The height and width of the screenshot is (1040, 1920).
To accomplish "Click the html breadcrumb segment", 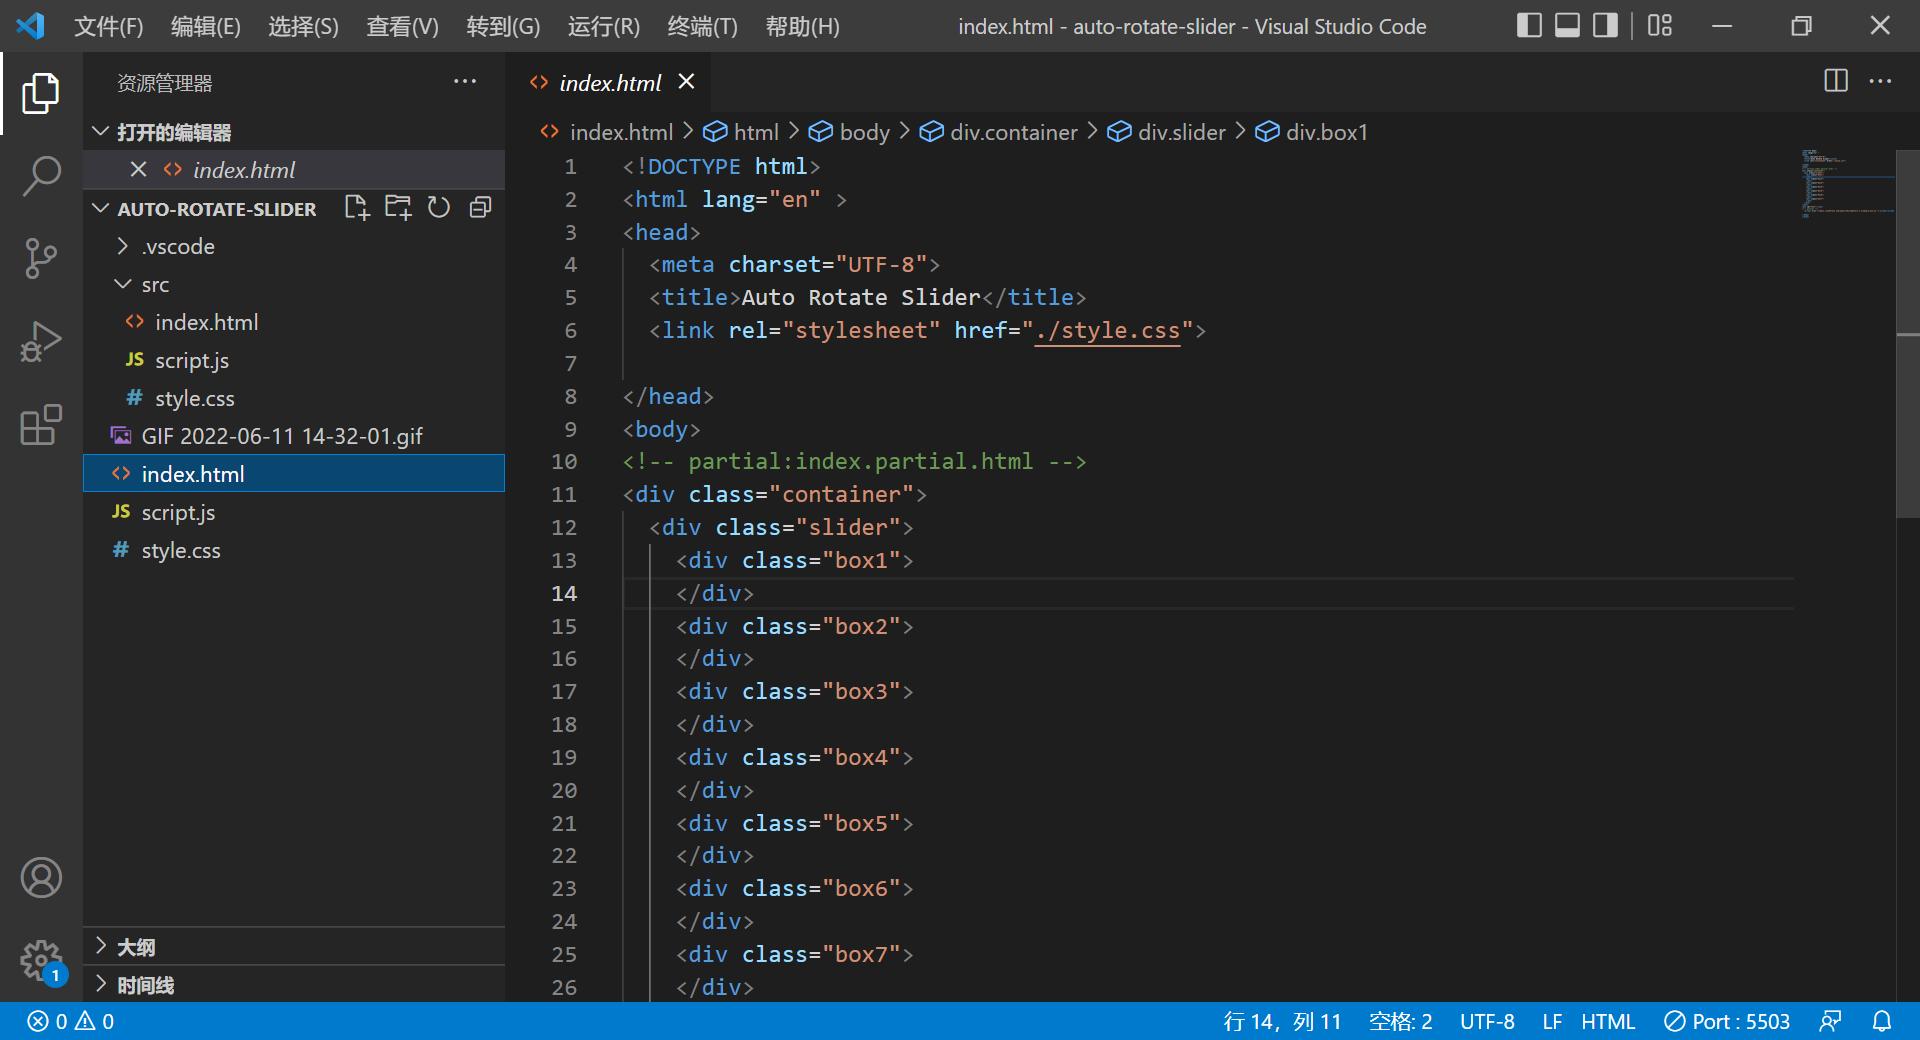I will [x=741, y=132].
